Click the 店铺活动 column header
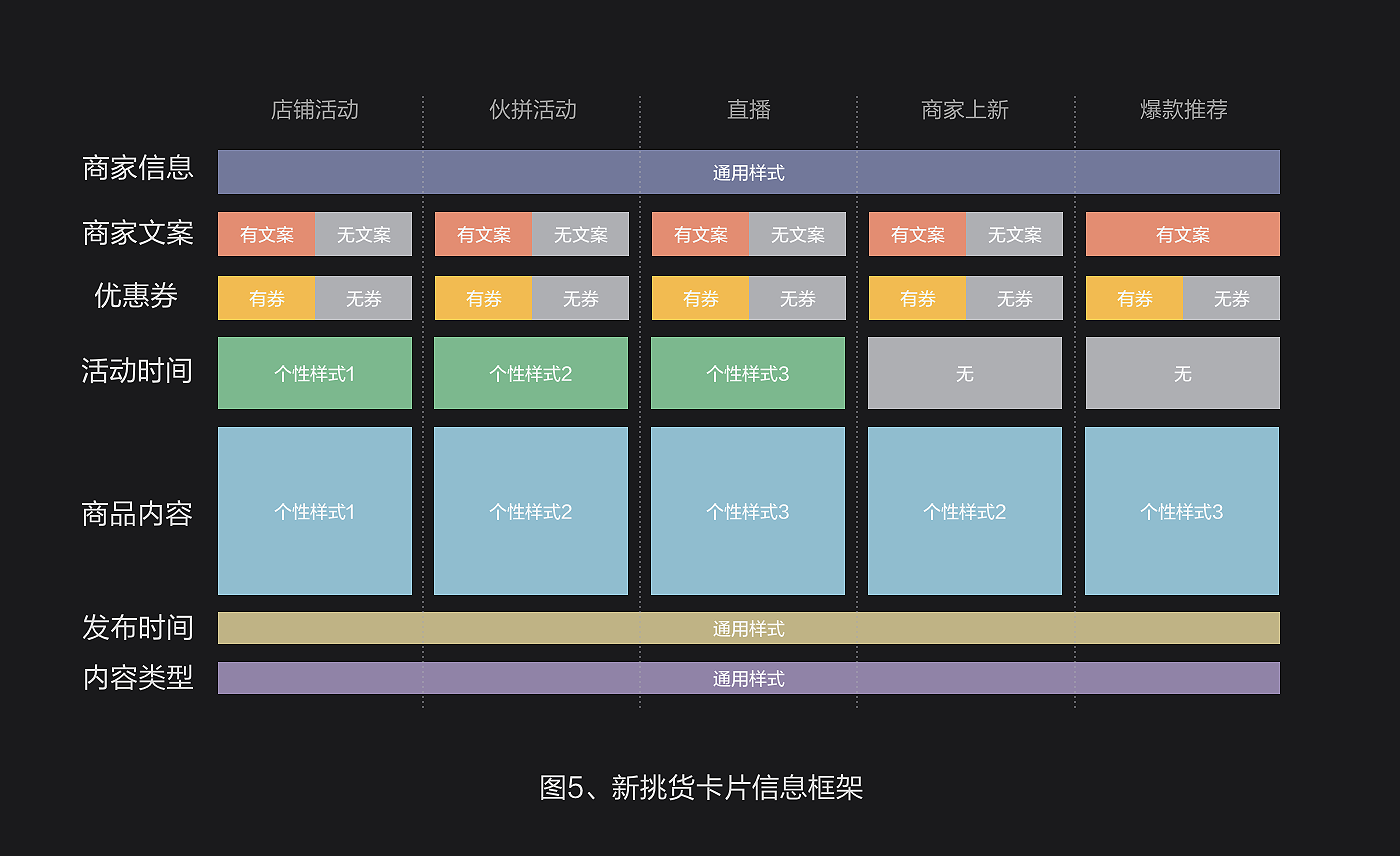The height and width of the screenshot is (856, 1400). (314, 110)
